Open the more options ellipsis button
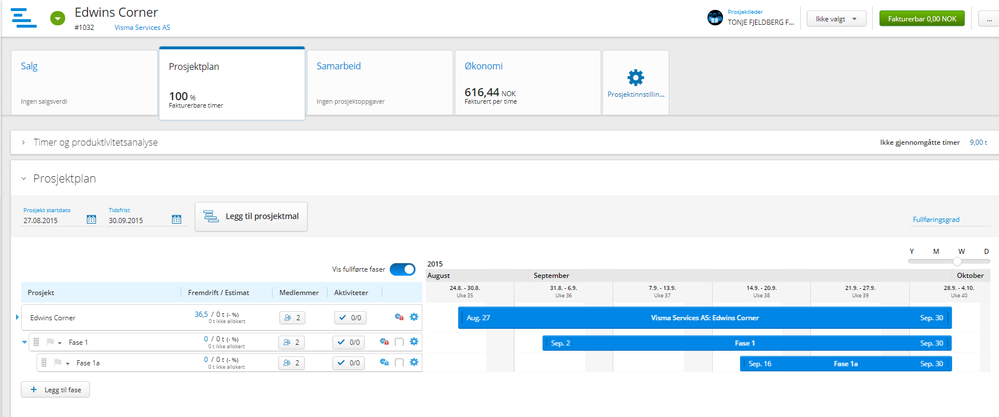 point(989,19)
